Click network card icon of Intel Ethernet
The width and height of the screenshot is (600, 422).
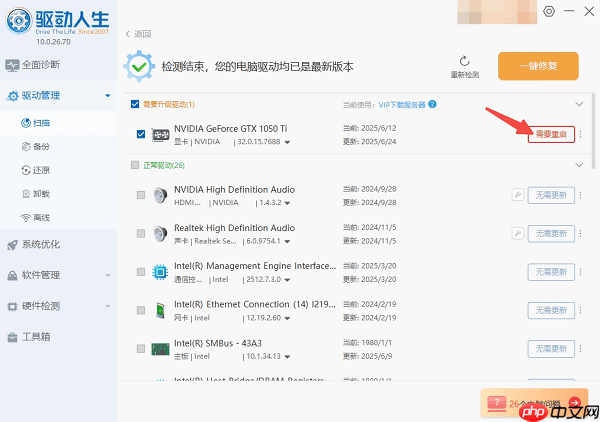[x=160, y=310]
